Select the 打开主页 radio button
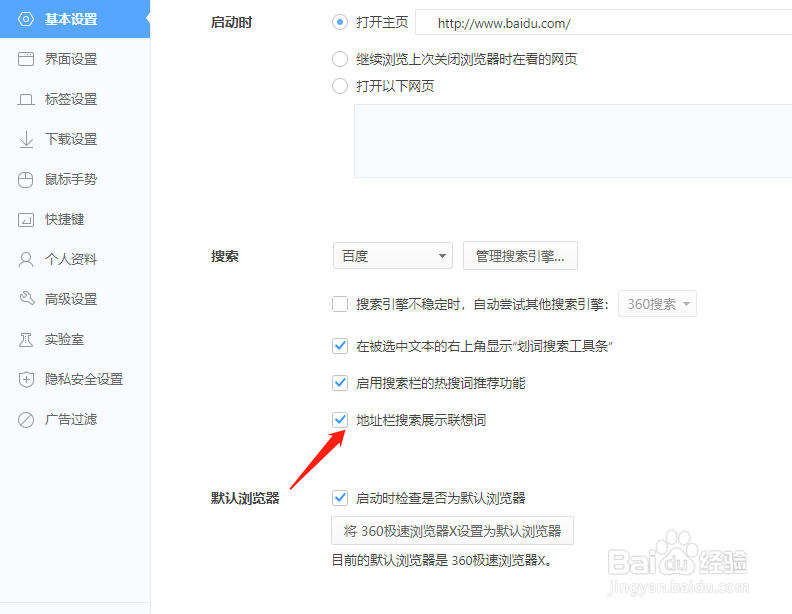 pyautogui.click(x=340, y=22)
